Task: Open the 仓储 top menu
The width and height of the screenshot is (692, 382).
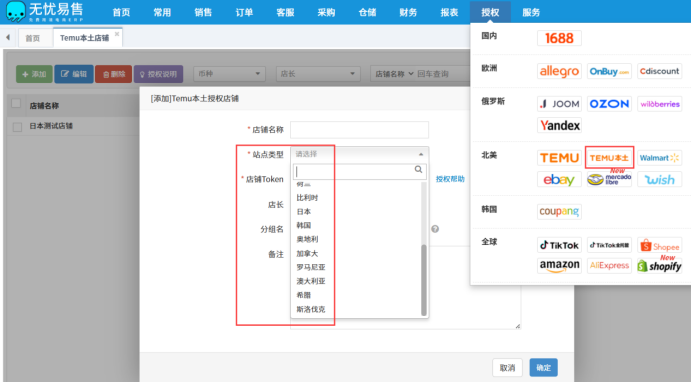Action: (367, 12)
